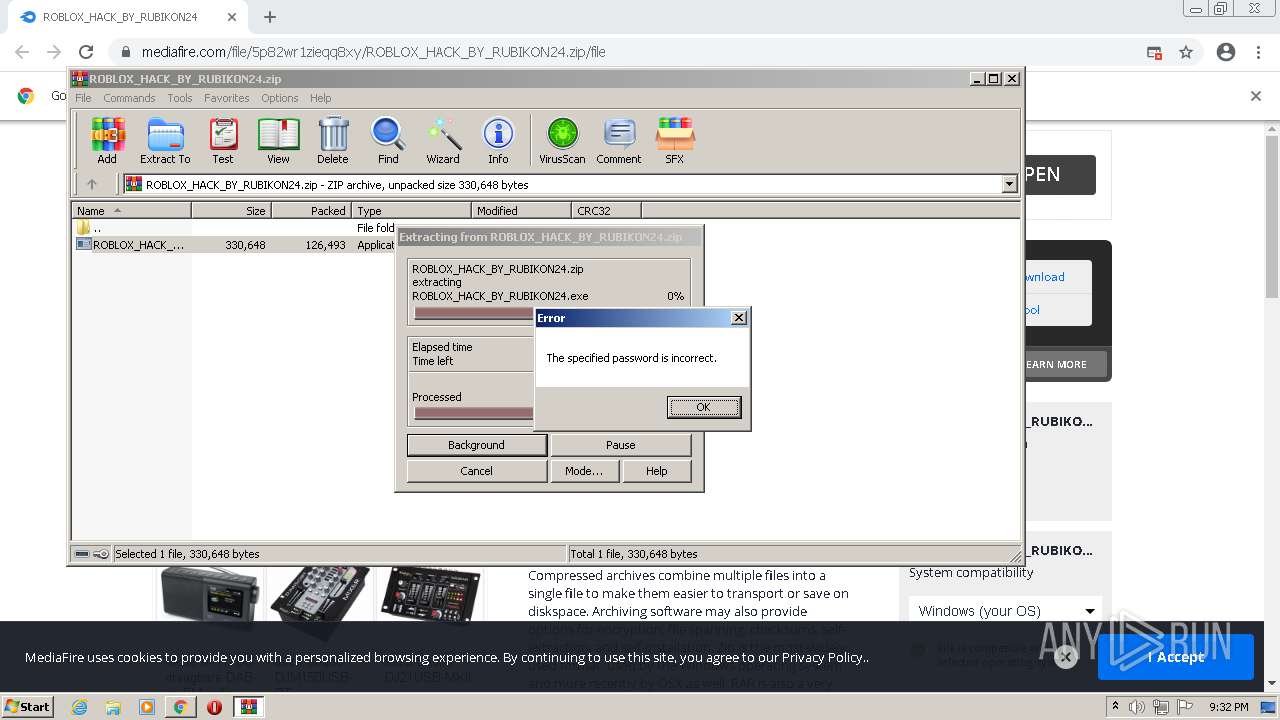Viewport: 1280px width, 720px height.
Task: Open the View file icon
Action: (x=278, y=141)
